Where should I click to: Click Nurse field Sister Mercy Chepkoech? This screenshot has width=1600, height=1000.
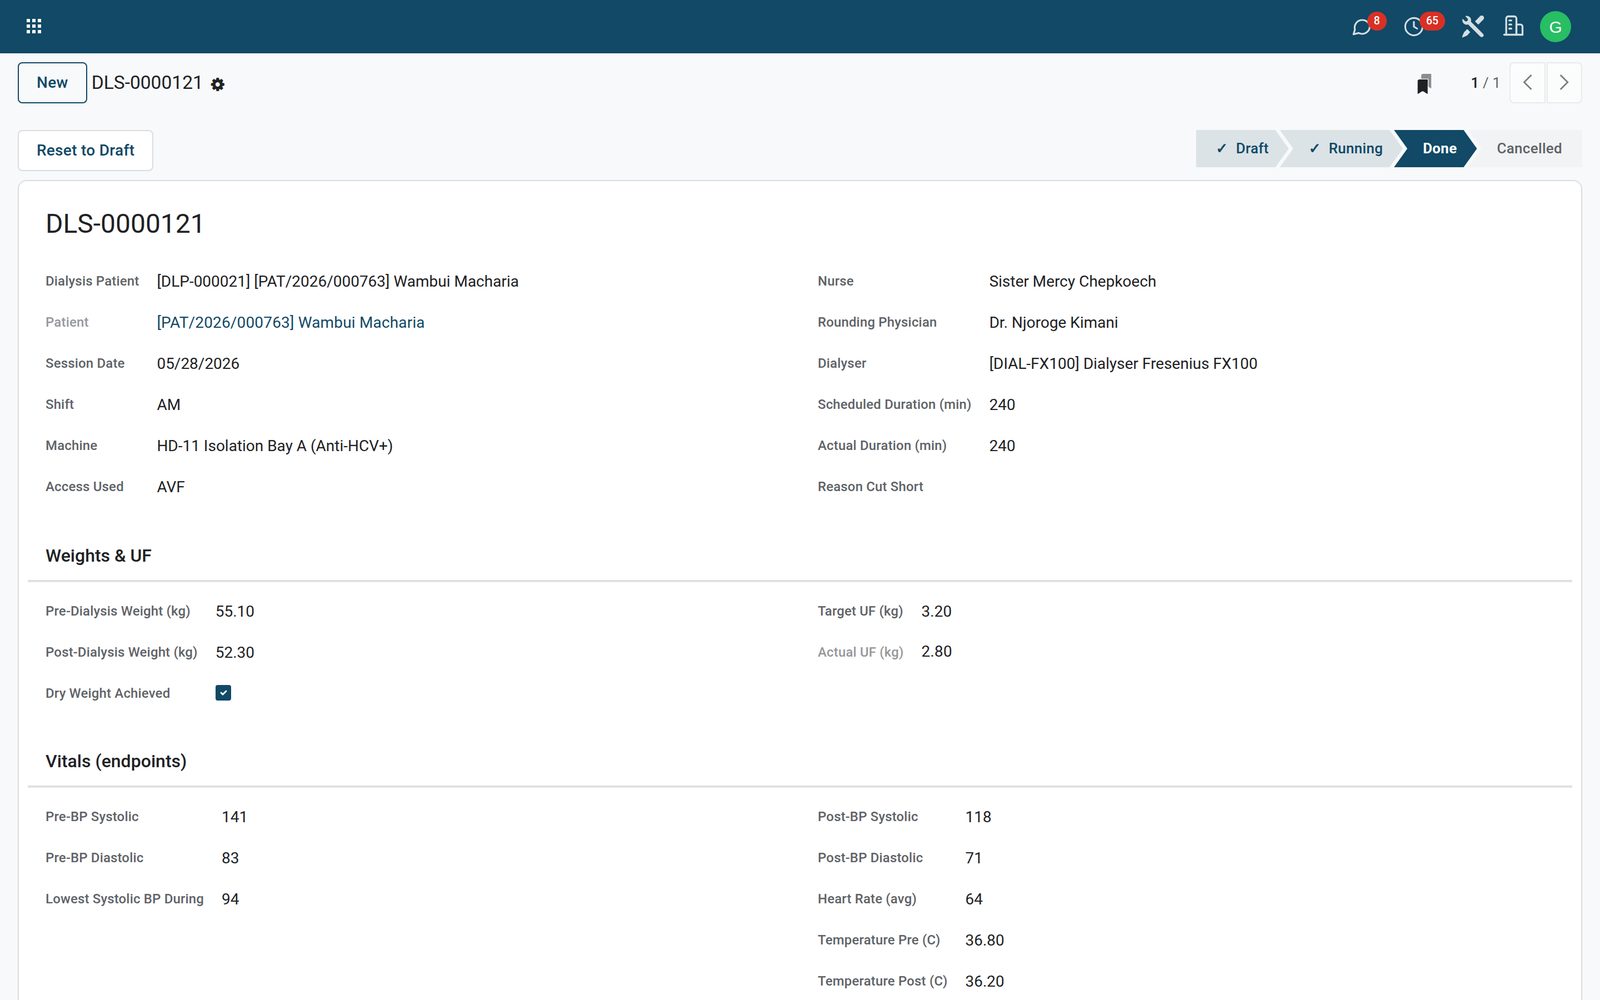click(x=1072, y=281)
